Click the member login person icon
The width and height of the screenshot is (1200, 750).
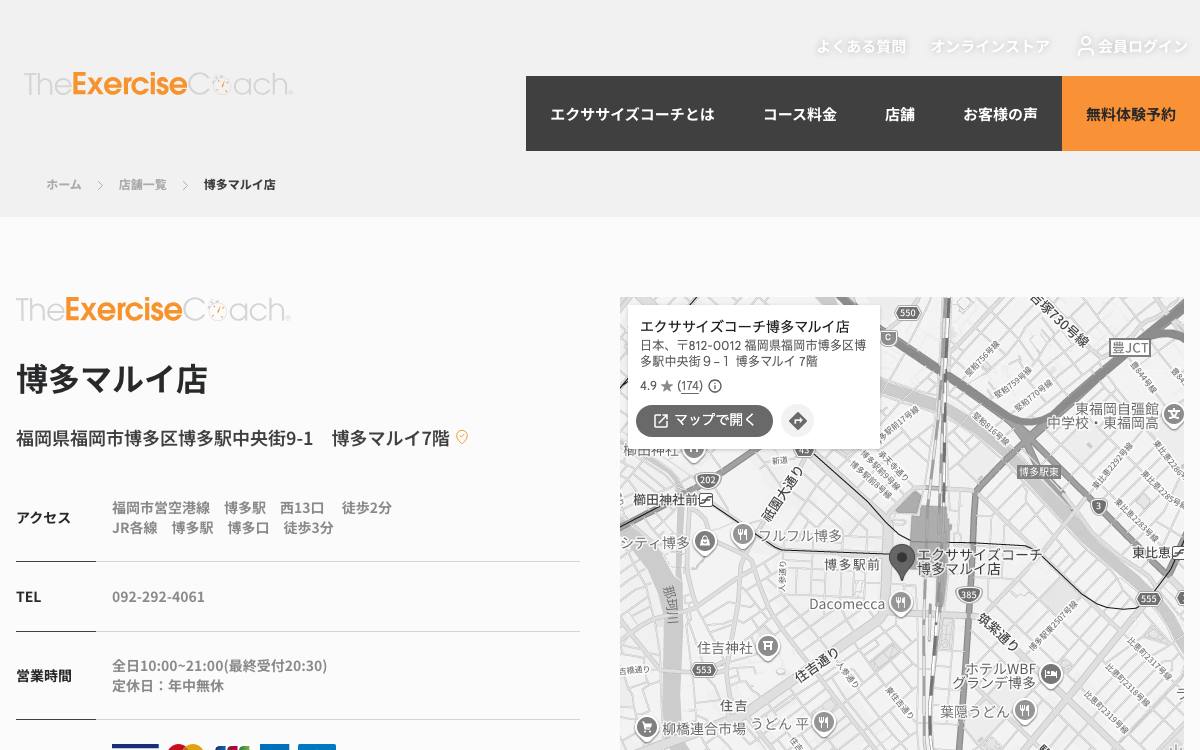tap(1086, 46)
